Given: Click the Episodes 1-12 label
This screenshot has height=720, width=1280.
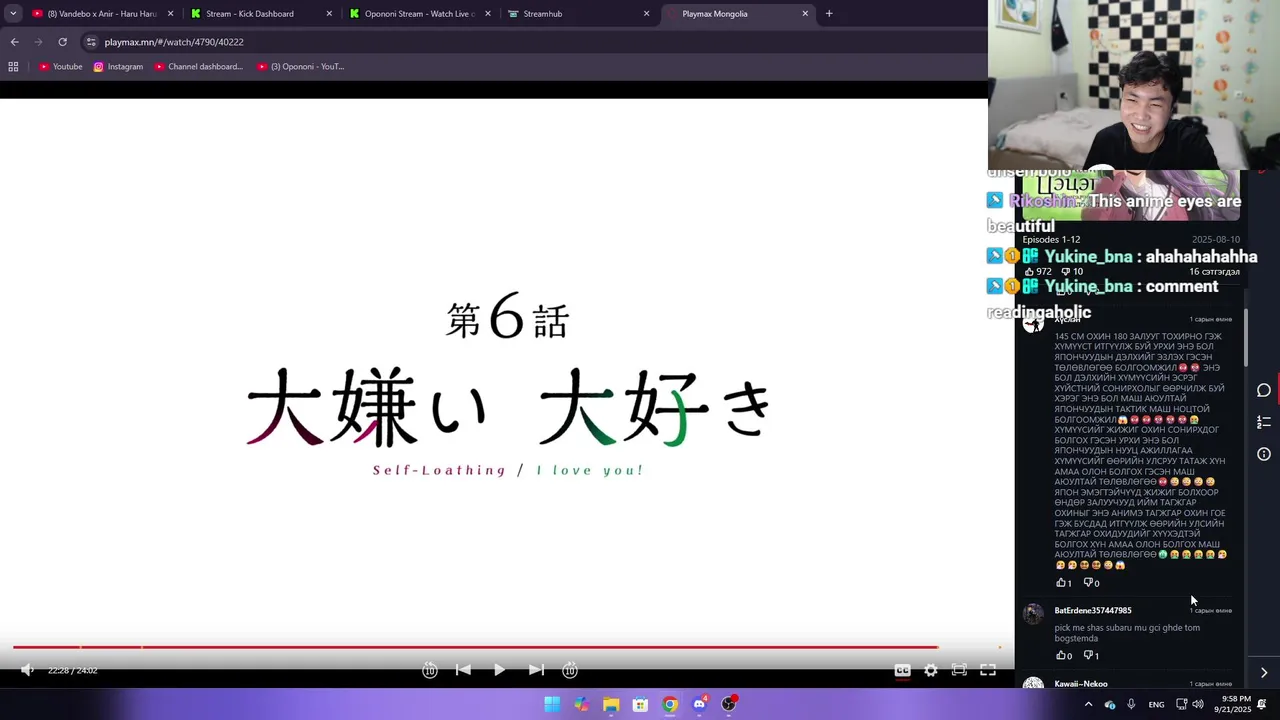Looking at the screenshot, I should click(x=1051, y=240).
